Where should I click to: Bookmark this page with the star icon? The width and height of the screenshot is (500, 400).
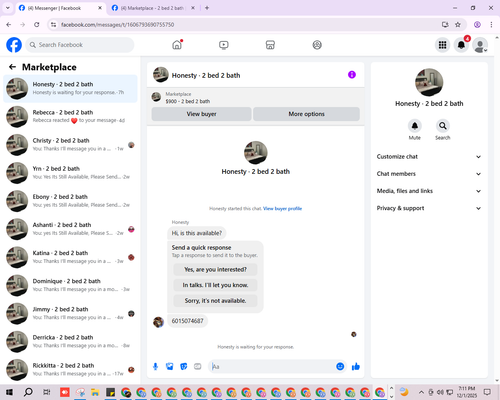(458, 24)
